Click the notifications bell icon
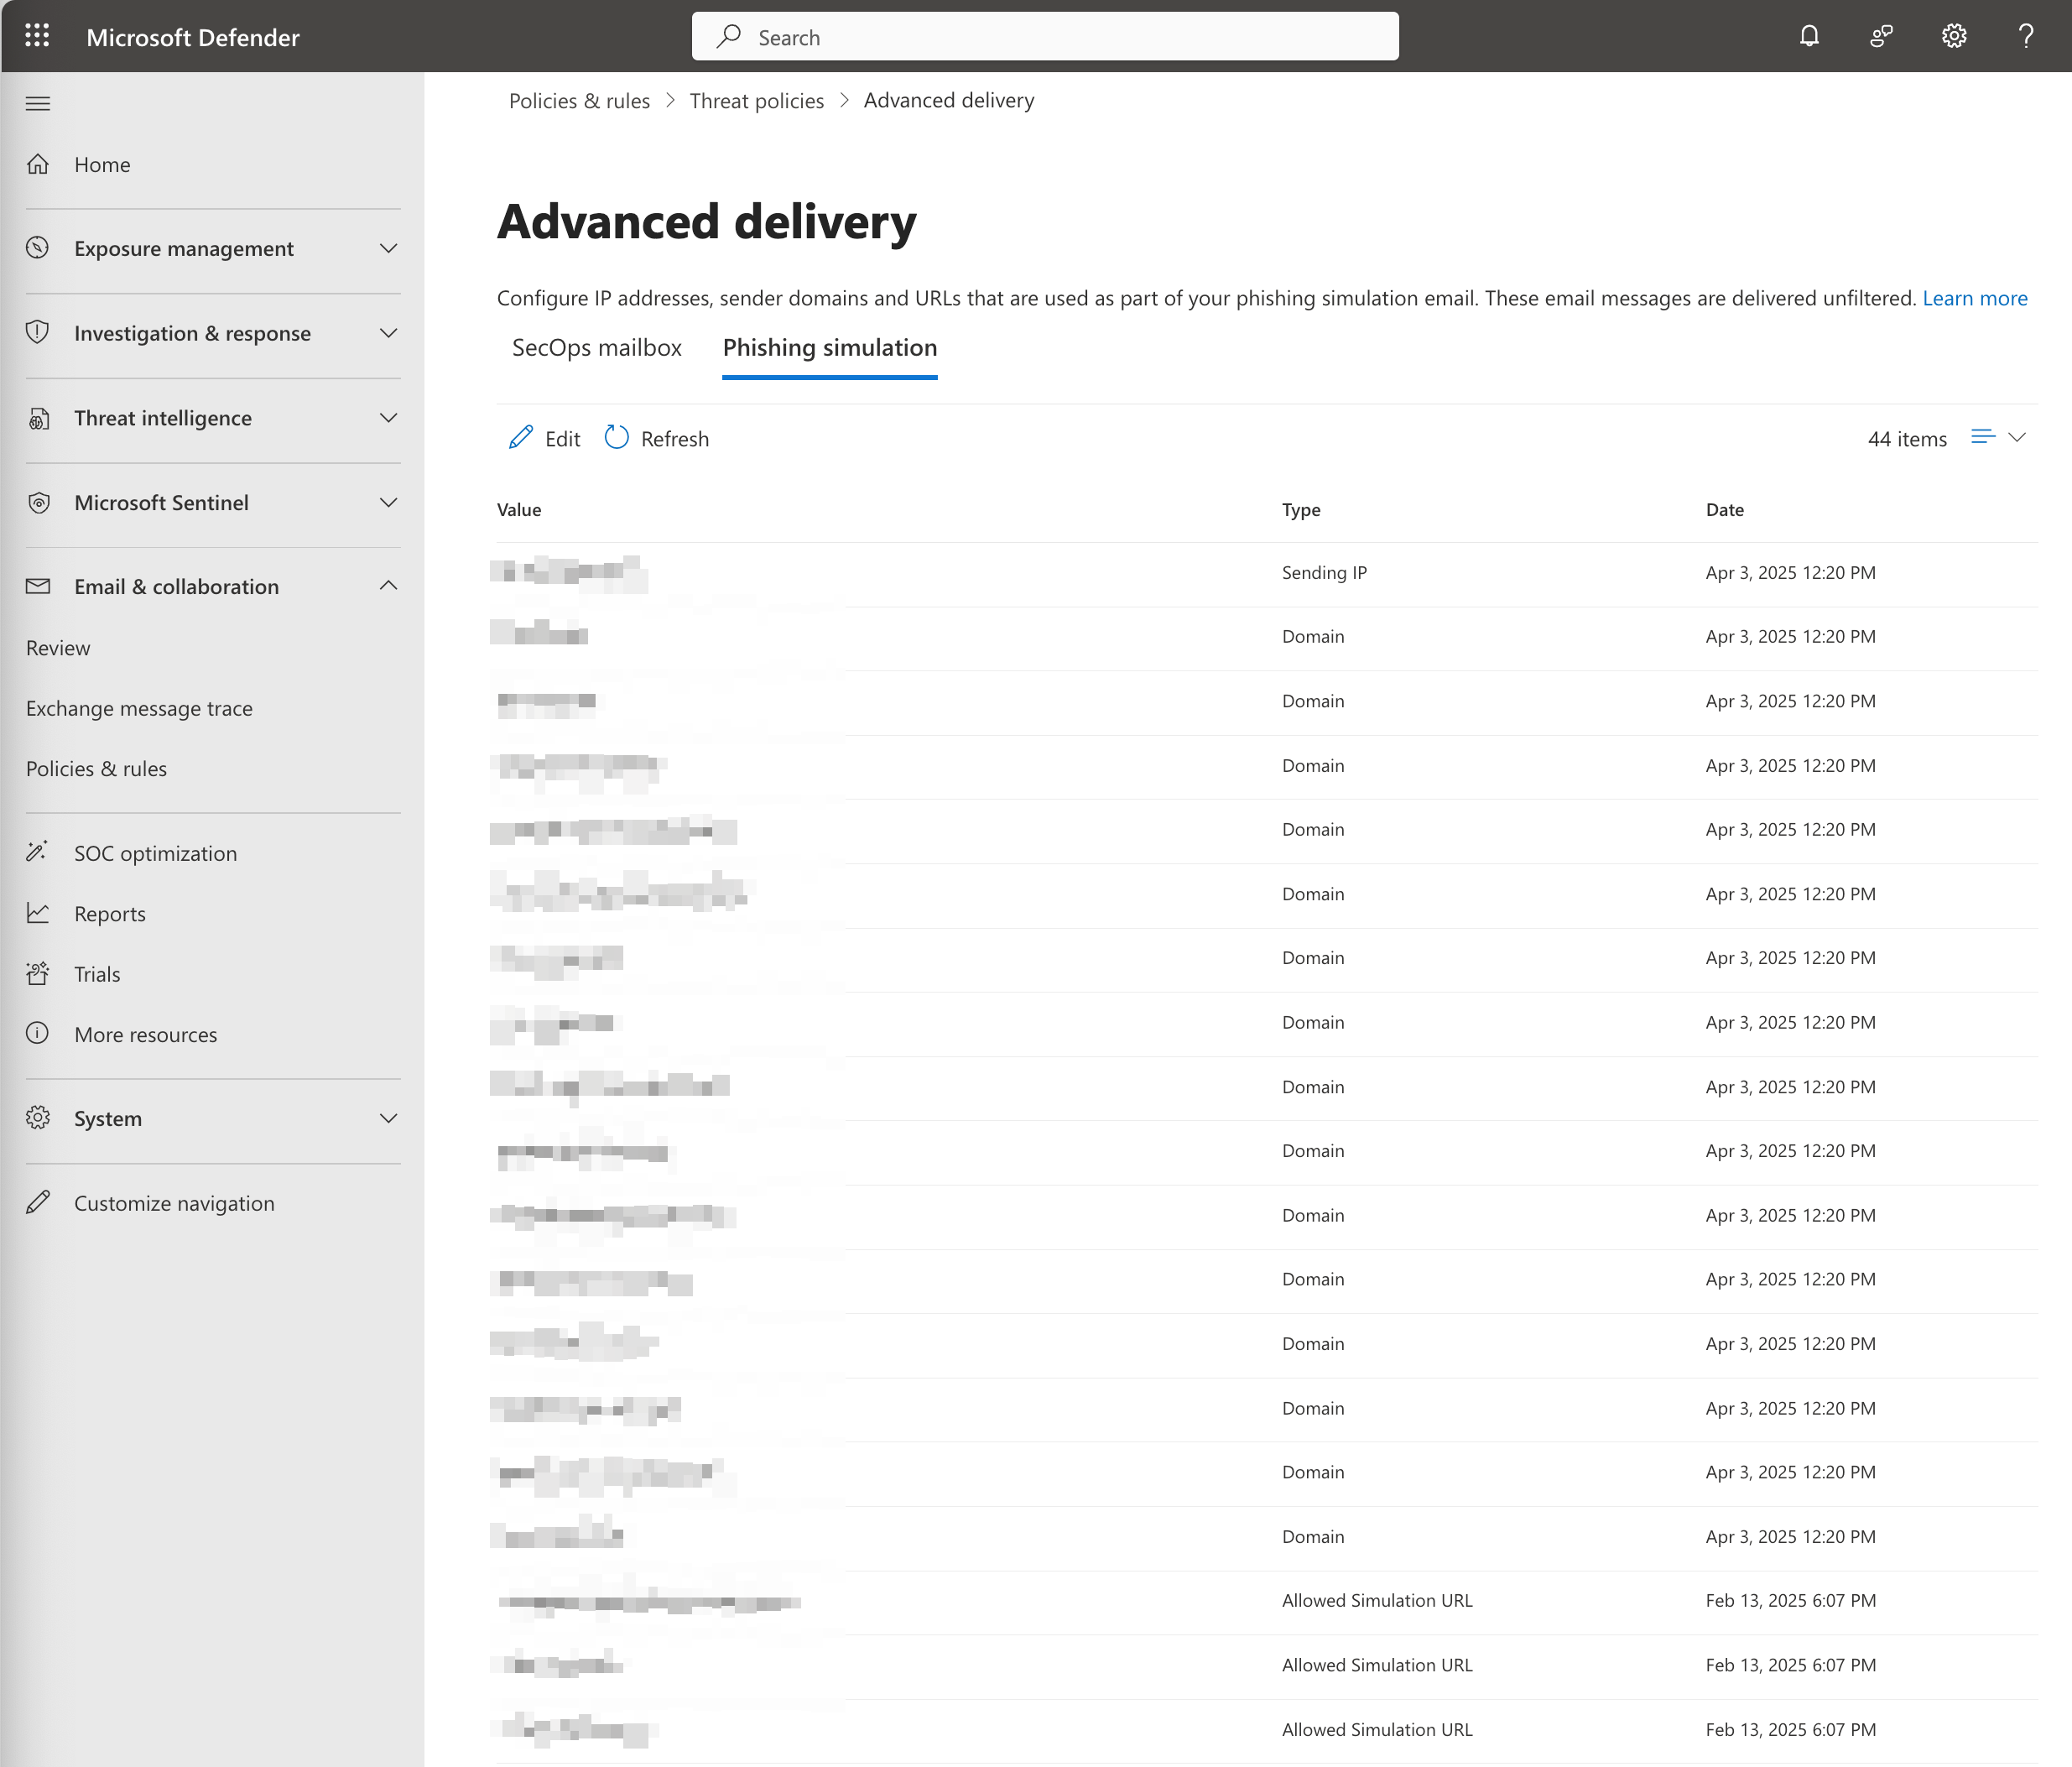The width and height of the screenshot is (2072, 1767). tap(1809, 37)
